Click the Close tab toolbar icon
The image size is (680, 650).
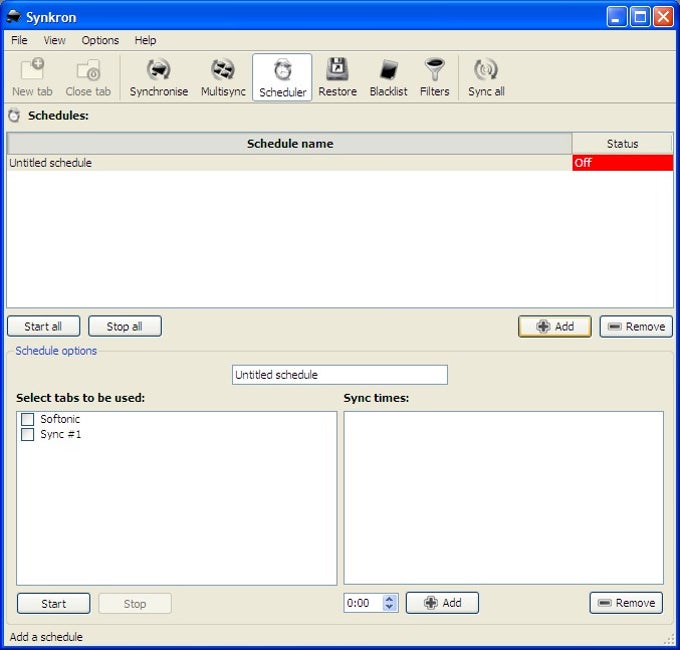88,77
